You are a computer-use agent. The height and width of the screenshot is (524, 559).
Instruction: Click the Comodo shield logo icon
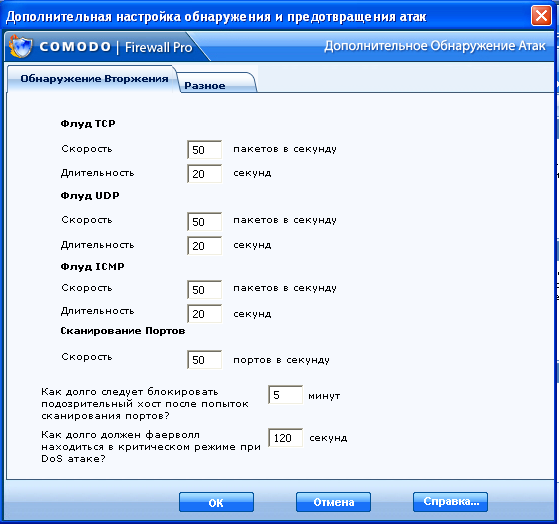pyautogui.click(x=20, y=46)
